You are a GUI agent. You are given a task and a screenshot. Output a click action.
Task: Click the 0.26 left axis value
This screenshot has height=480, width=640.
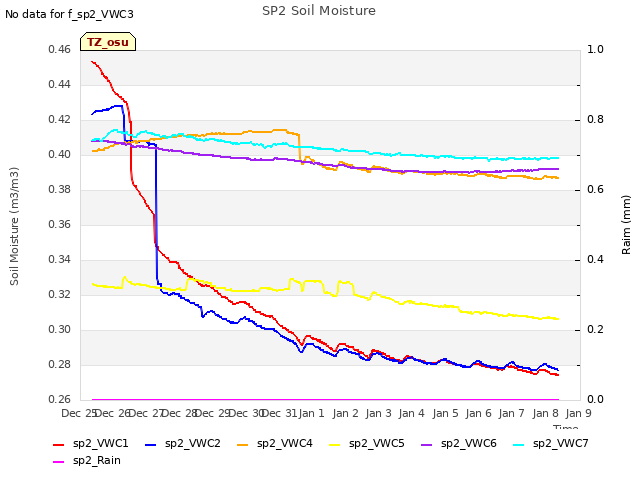coord(60,399)
